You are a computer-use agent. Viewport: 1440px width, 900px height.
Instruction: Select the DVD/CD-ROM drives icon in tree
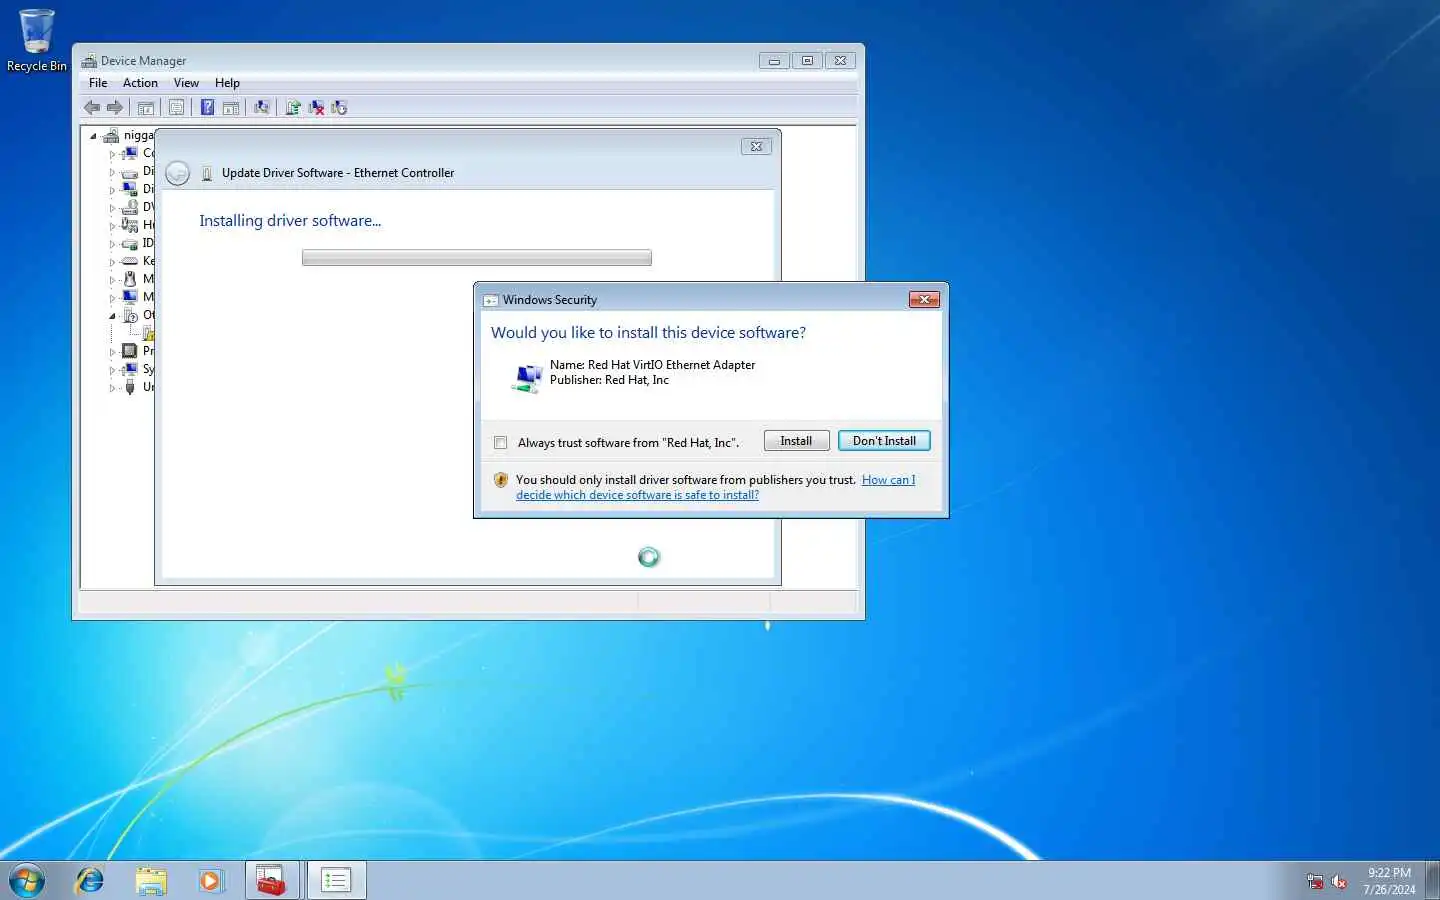point(129,207)
